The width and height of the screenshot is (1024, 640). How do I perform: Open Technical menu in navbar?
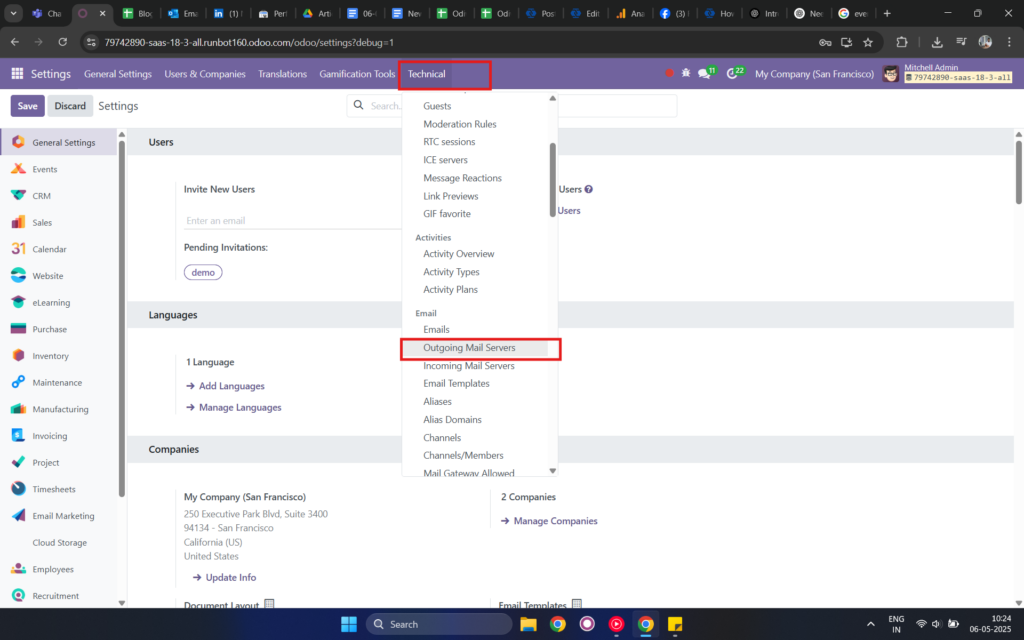click(426, 74)
